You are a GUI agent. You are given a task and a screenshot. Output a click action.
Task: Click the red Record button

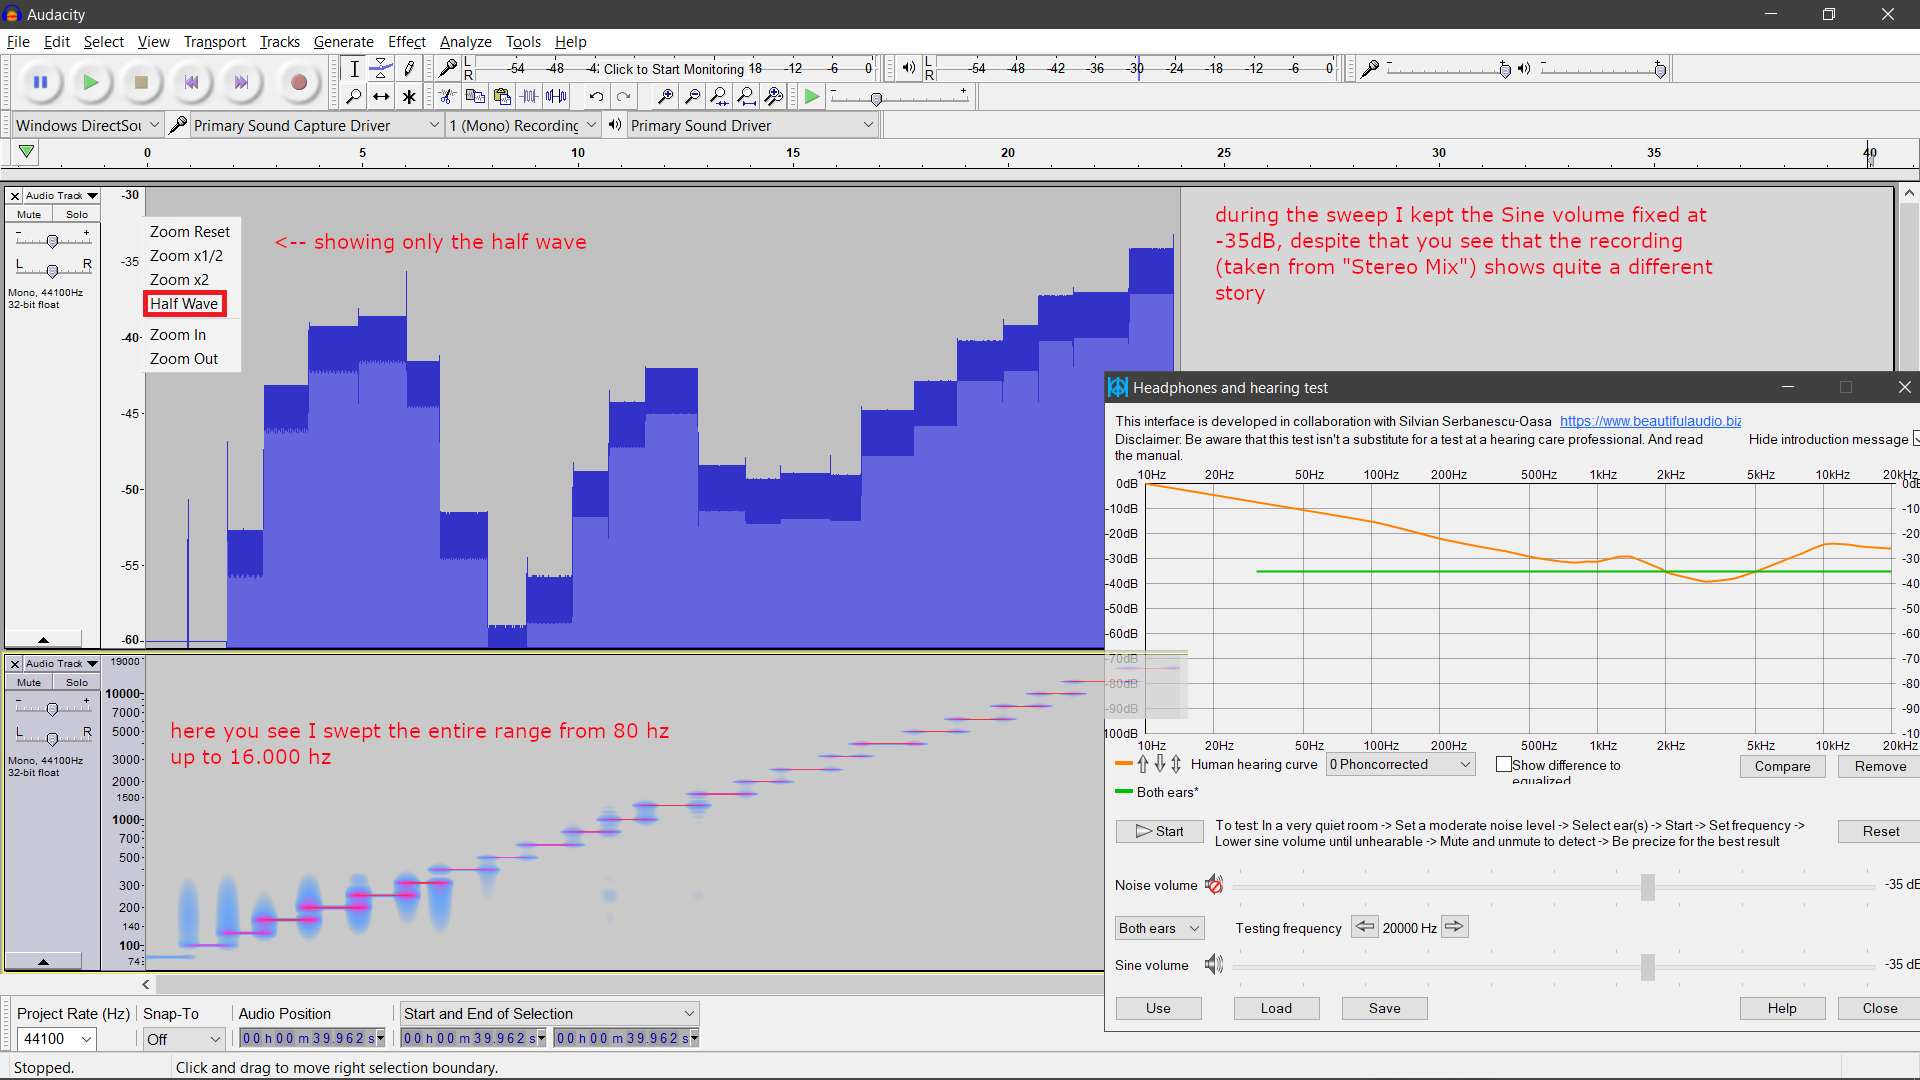[298, 82]
